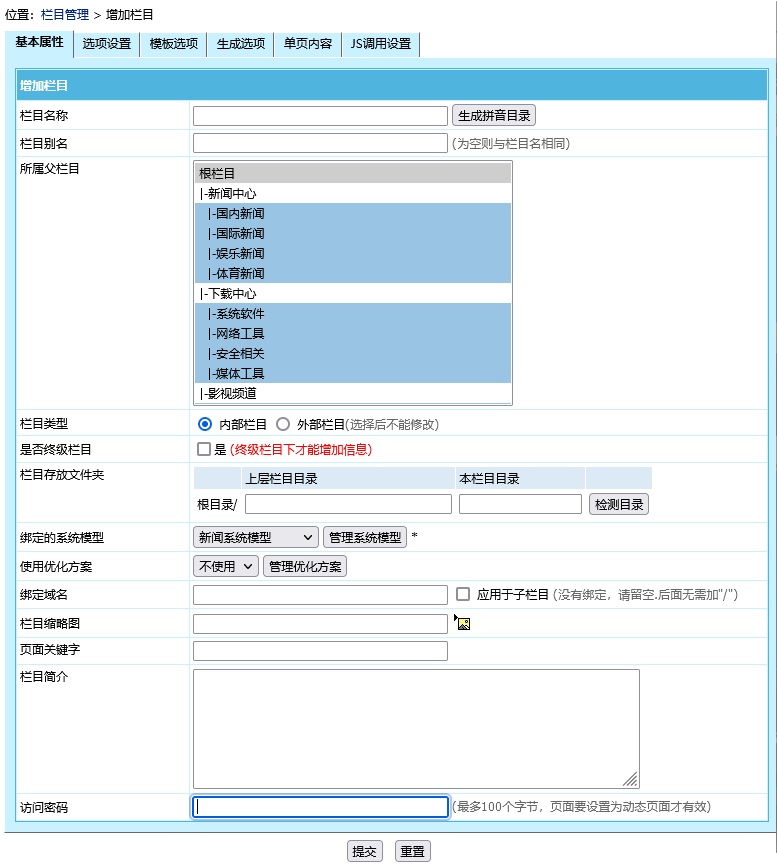The width and height of the screenshot is (777, 867).
Task: Focus the 栏目简介 textarea
Action: (x=415, y=728)
